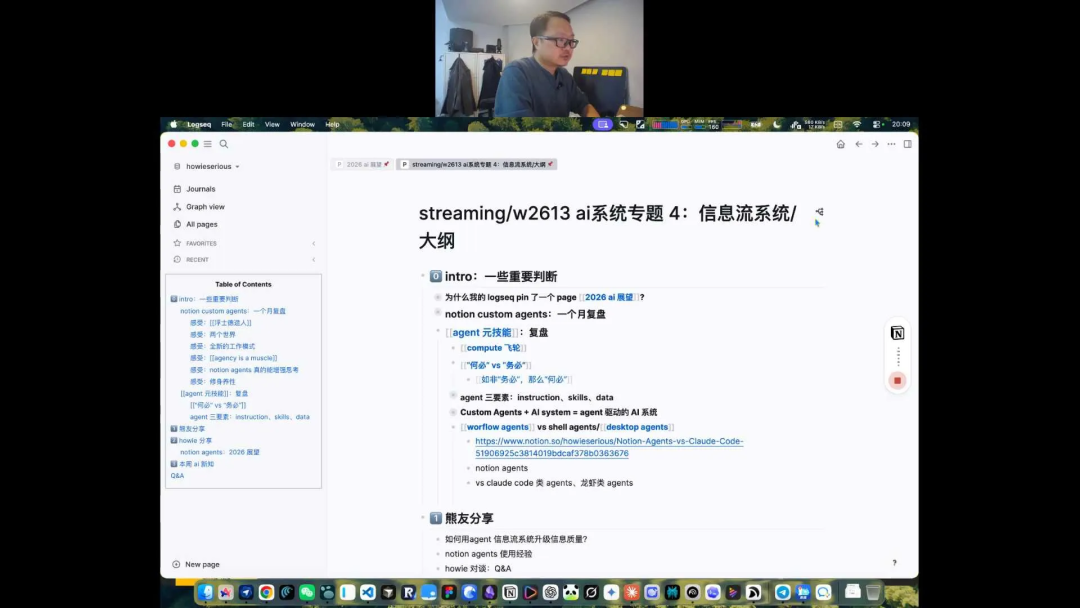Image resolution: width=1080 pixels, height=608 pixels.
Task: Collapse the Recent section chevron
Action: point(313,260)
